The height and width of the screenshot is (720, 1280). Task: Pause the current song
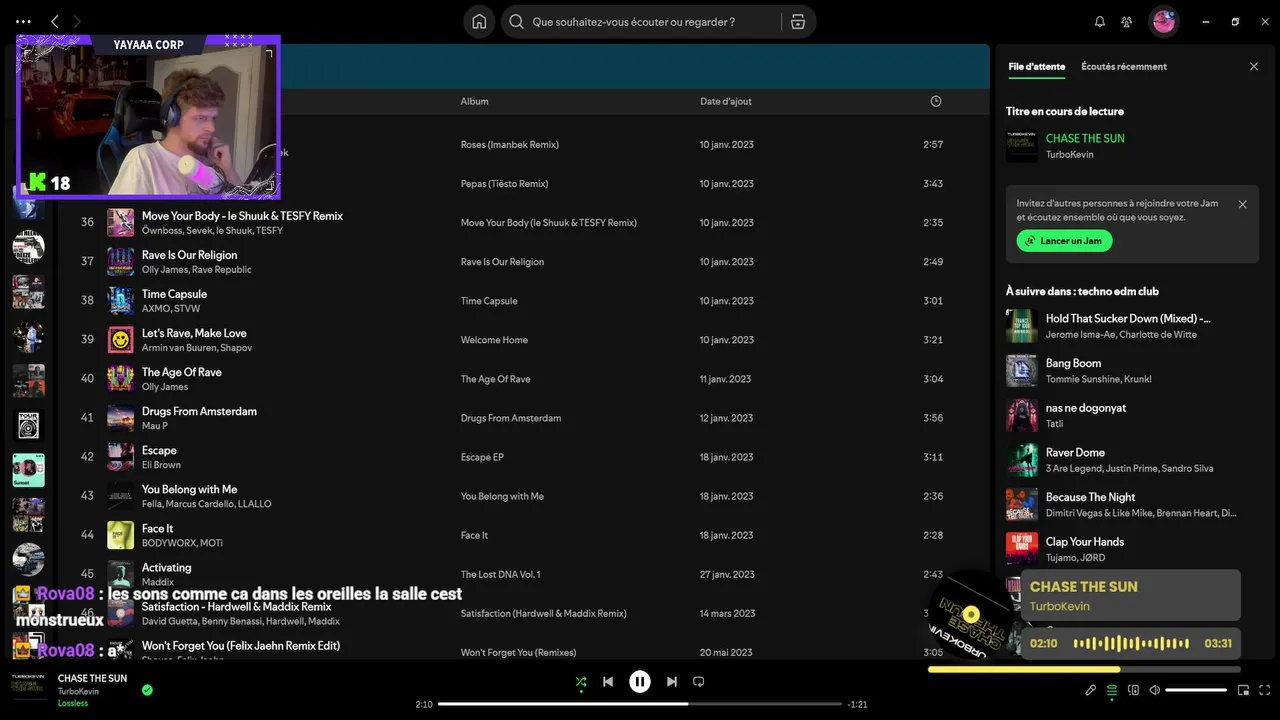640,682
